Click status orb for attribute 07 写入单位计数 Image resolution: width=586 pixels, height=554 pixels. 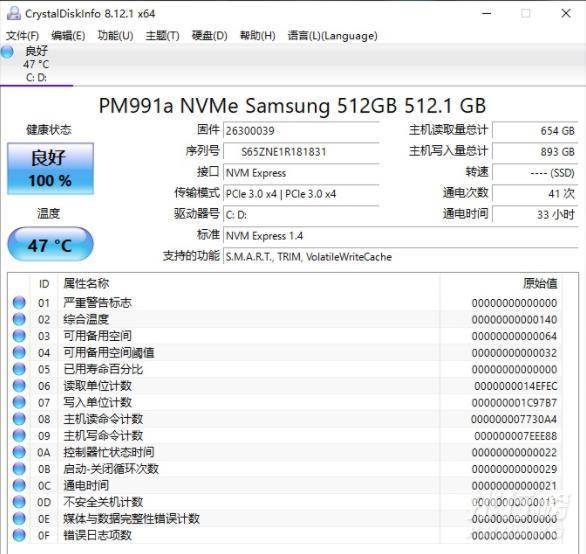(x=19, y=402)
